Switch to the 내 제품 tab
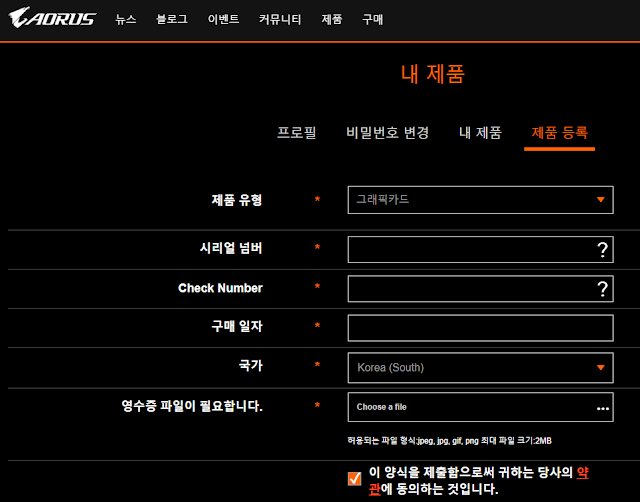This screenshot has height=502, width=640. pyautogui.click(x=480, y=133)
